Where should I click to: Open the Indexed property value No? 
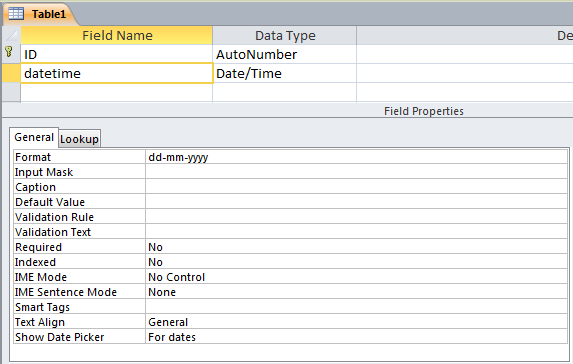[356, 262]
